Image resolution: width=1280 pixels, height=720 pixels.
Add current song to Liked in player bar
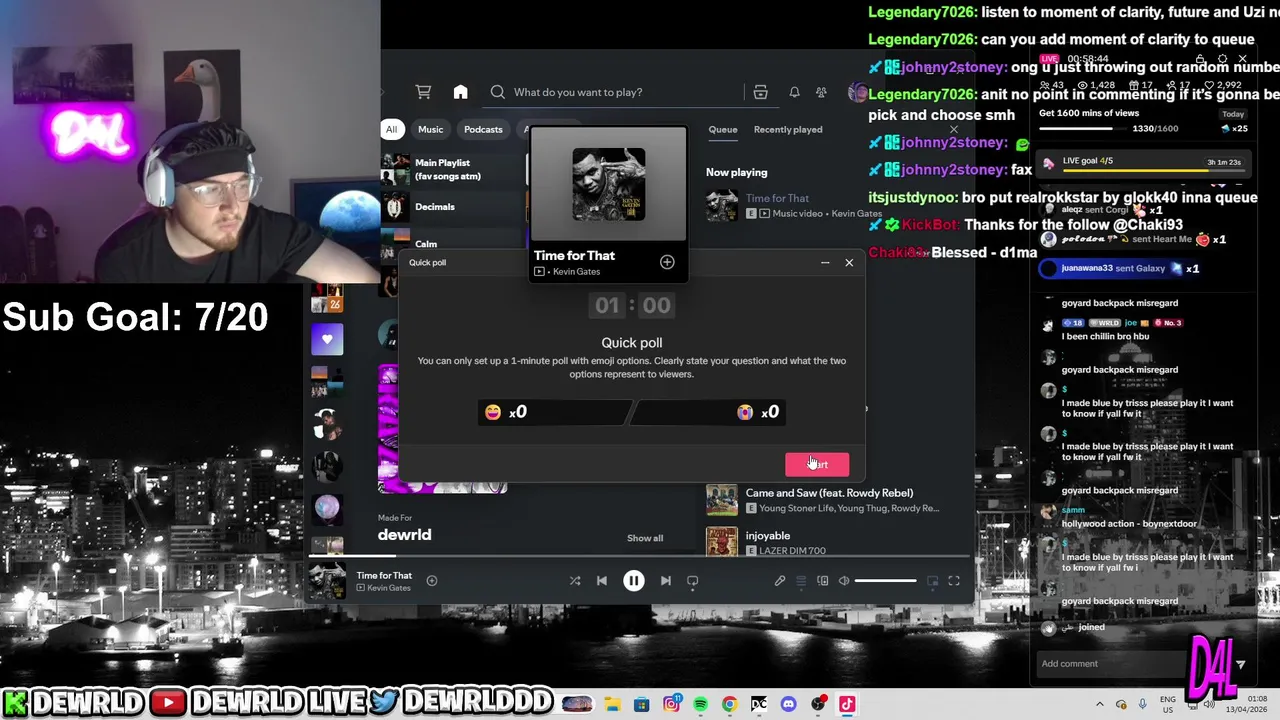point(432,580)
